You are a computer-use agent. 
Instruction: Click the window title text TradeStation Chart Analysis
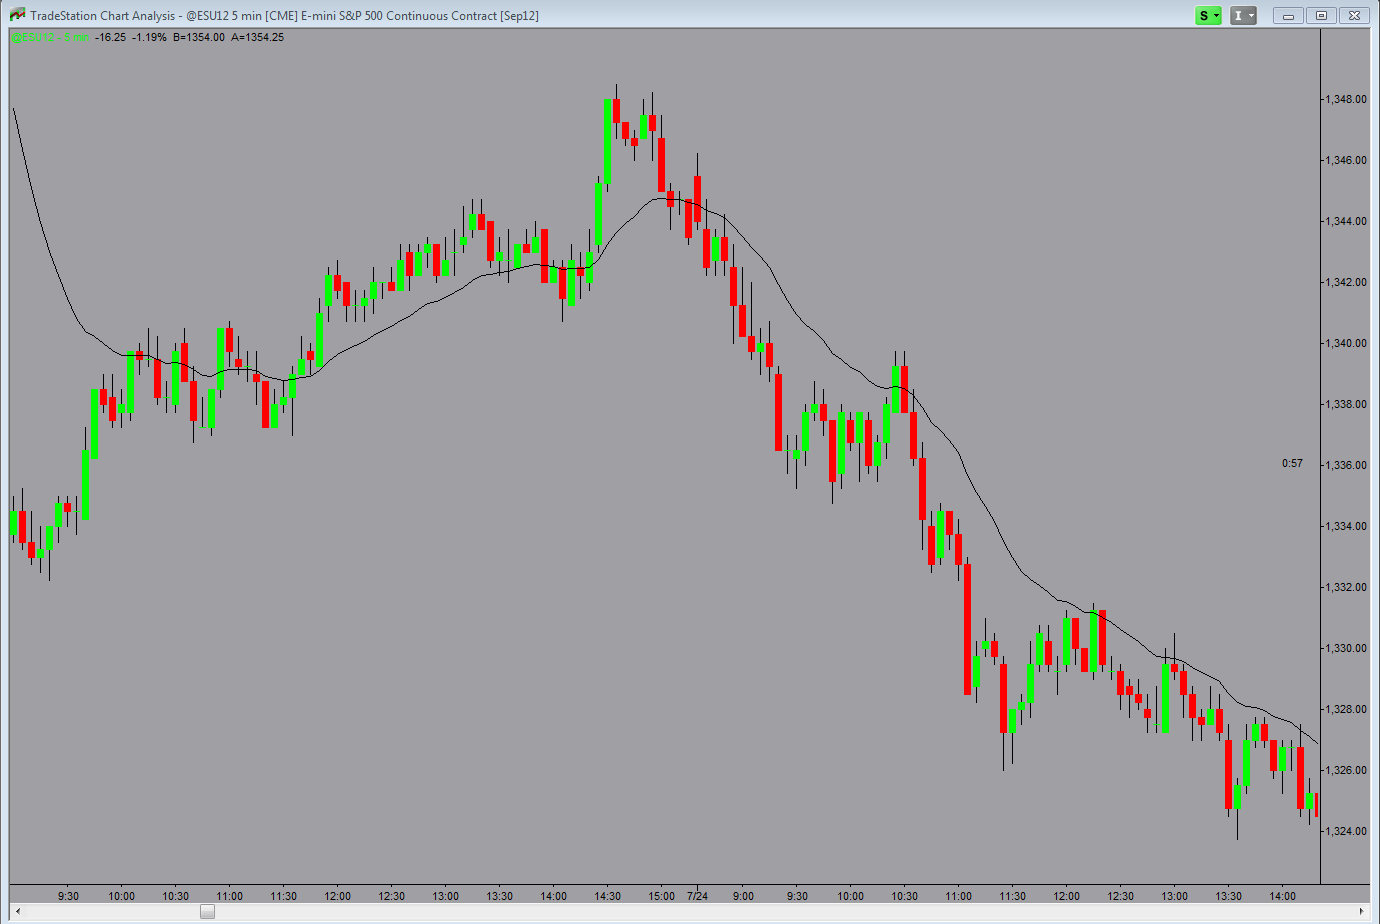(x=103, y=15)
